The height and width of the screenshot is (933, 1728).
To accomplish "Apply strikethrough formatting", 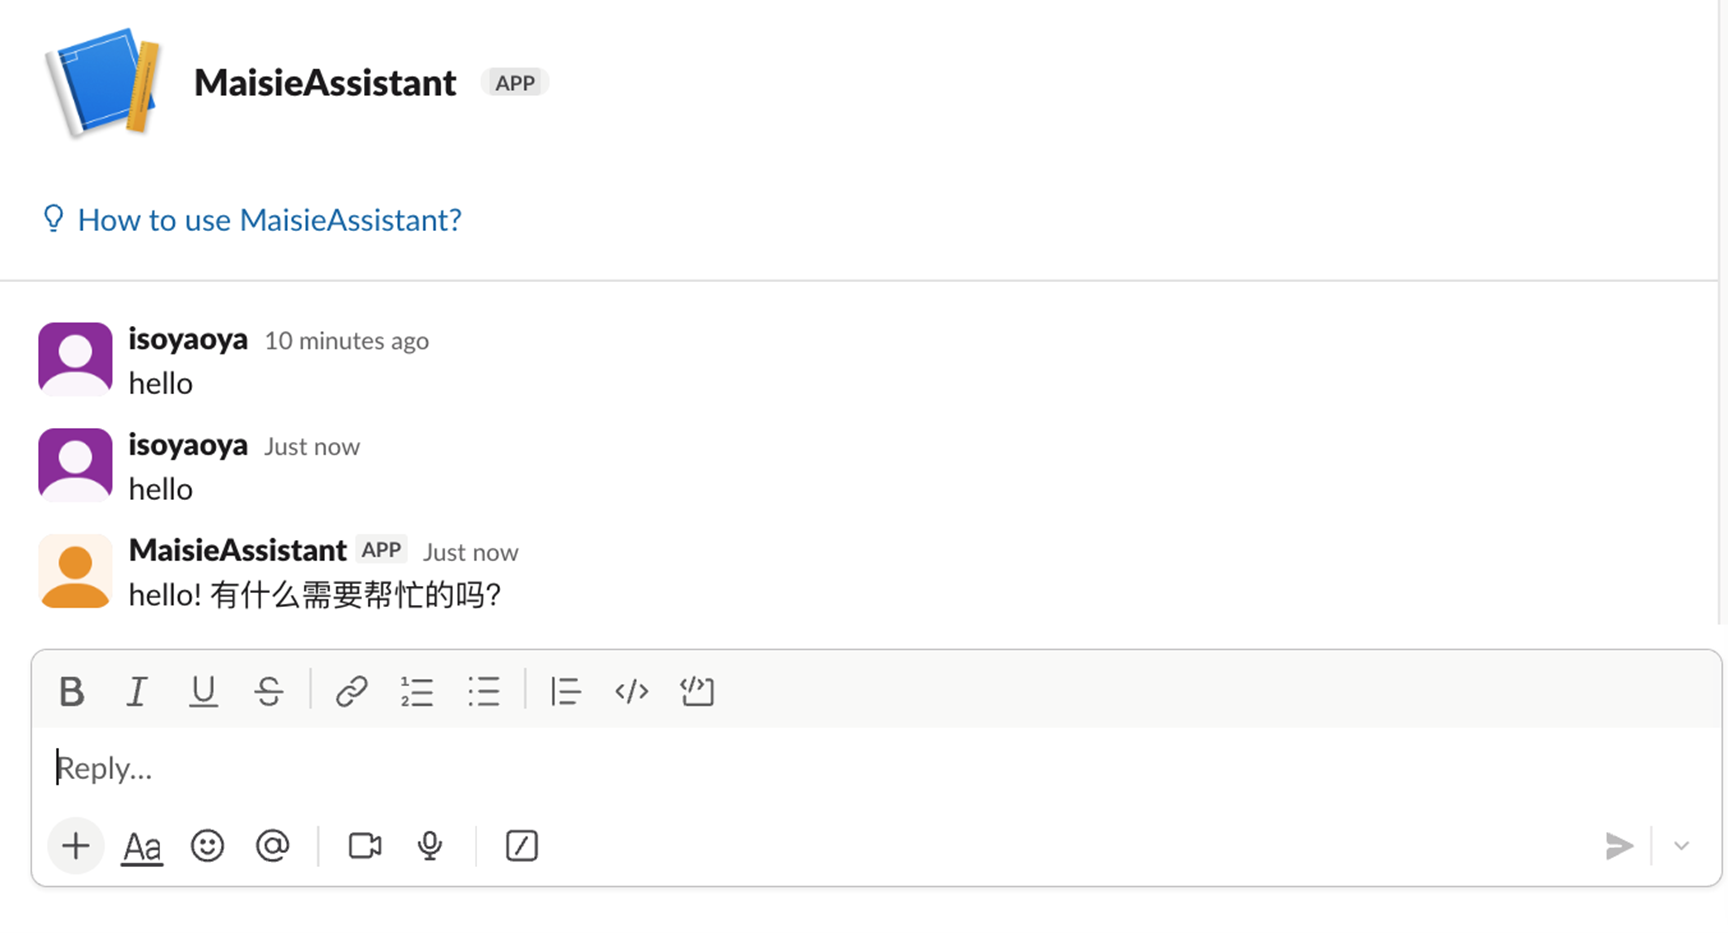I will tap(269, 691).
